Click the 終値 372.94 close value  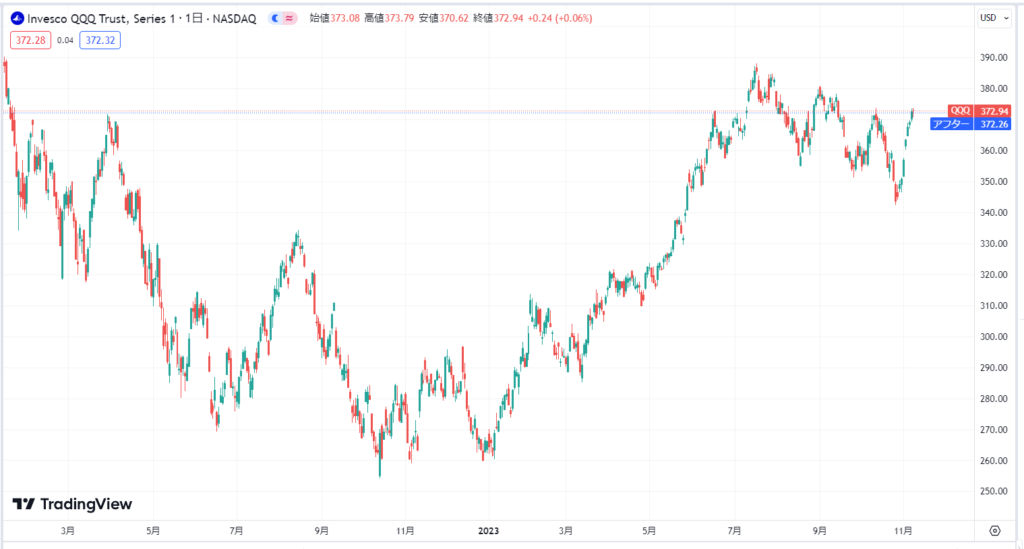pos(498,18)
